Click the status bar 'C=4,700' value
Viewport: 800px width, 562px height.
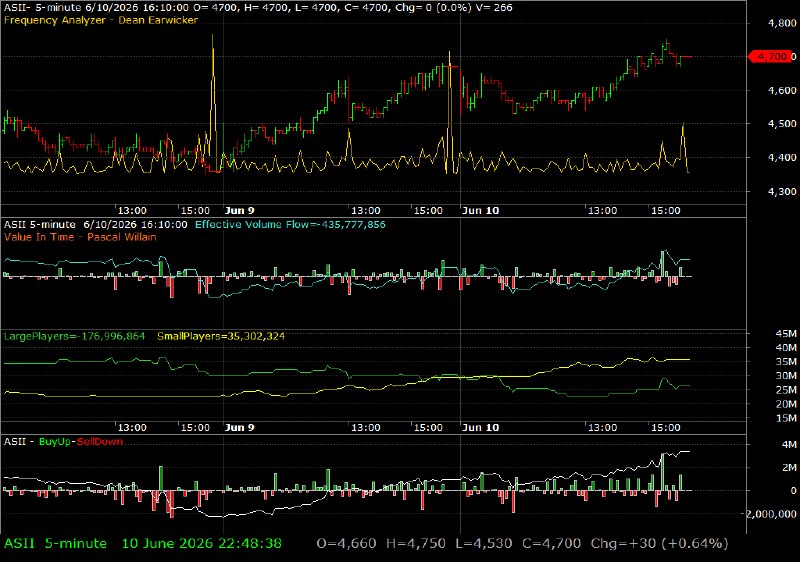(552, 544)
